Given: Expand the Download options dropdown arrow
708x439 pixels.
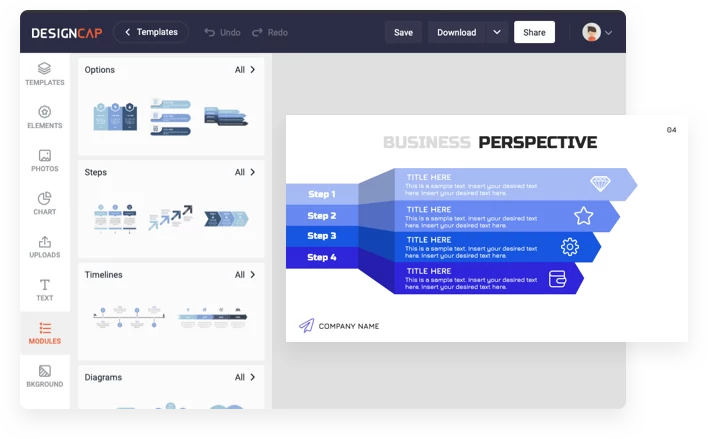Looking at the screenshot, I should click(x=497, y=32).
